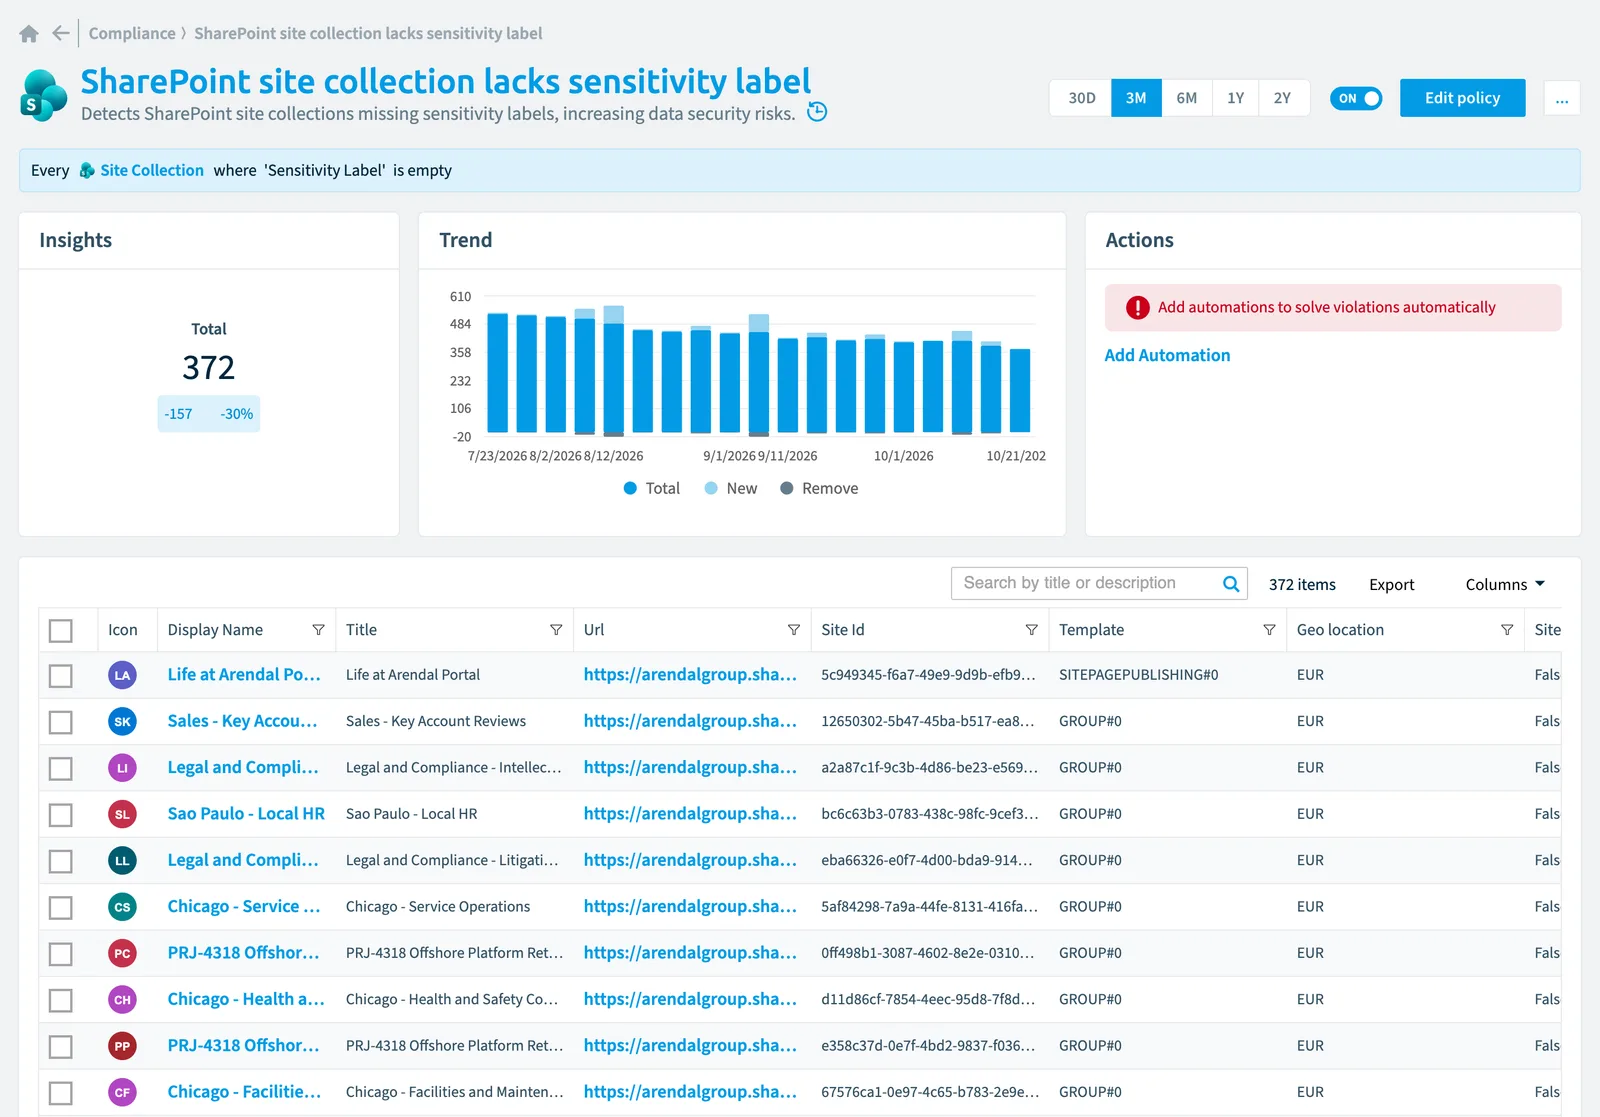Click the back arrow icon
Screen dimensions: 1600x1117
pos(61,33)
